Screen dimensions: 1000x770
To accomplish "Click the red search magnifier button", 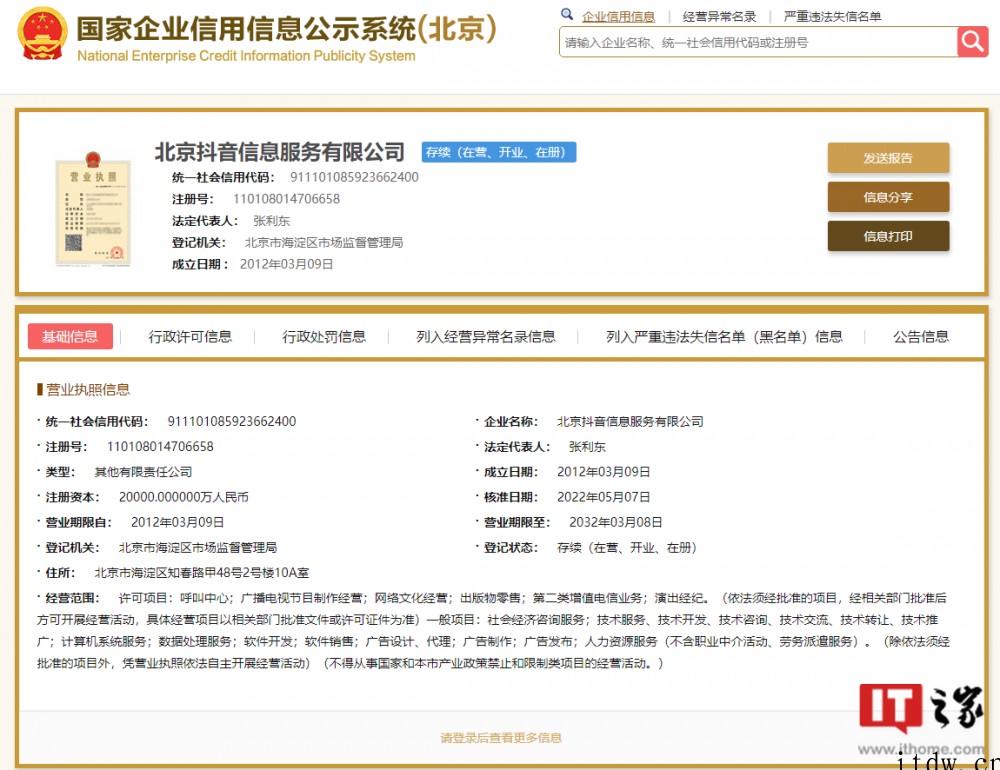I will [973, 42].
